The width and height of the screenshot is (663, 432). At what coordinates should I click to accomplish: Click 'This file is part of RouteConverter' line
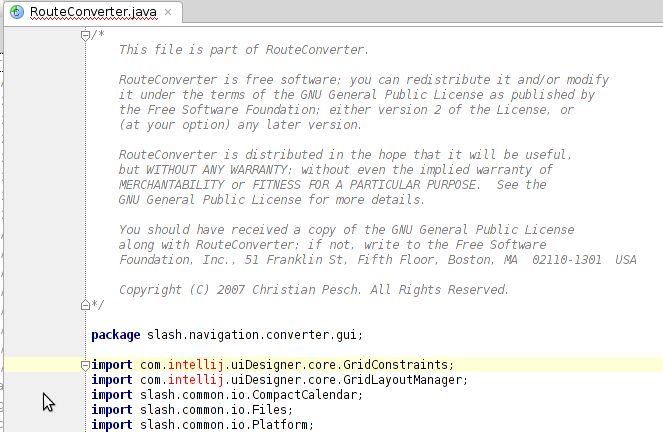click(x=243, y=50)
